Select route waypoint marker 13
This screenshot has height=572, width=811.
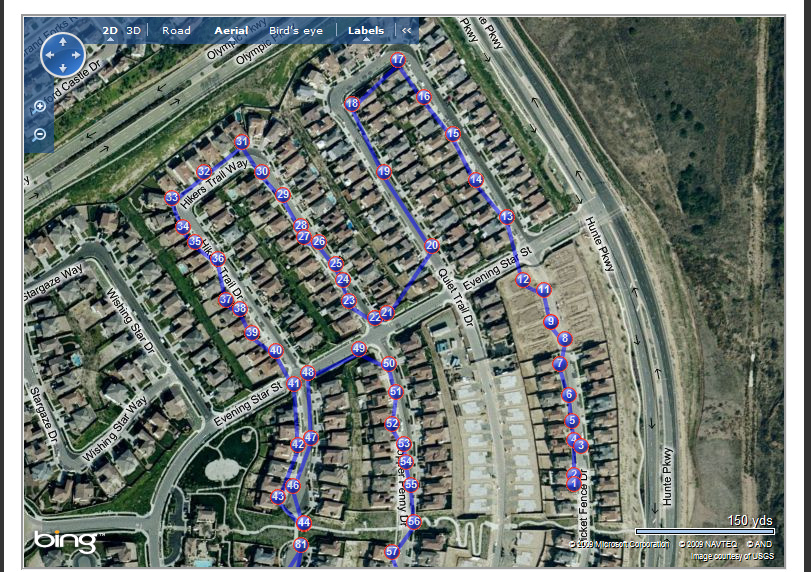pyautogui.click(x=507, y=217)
